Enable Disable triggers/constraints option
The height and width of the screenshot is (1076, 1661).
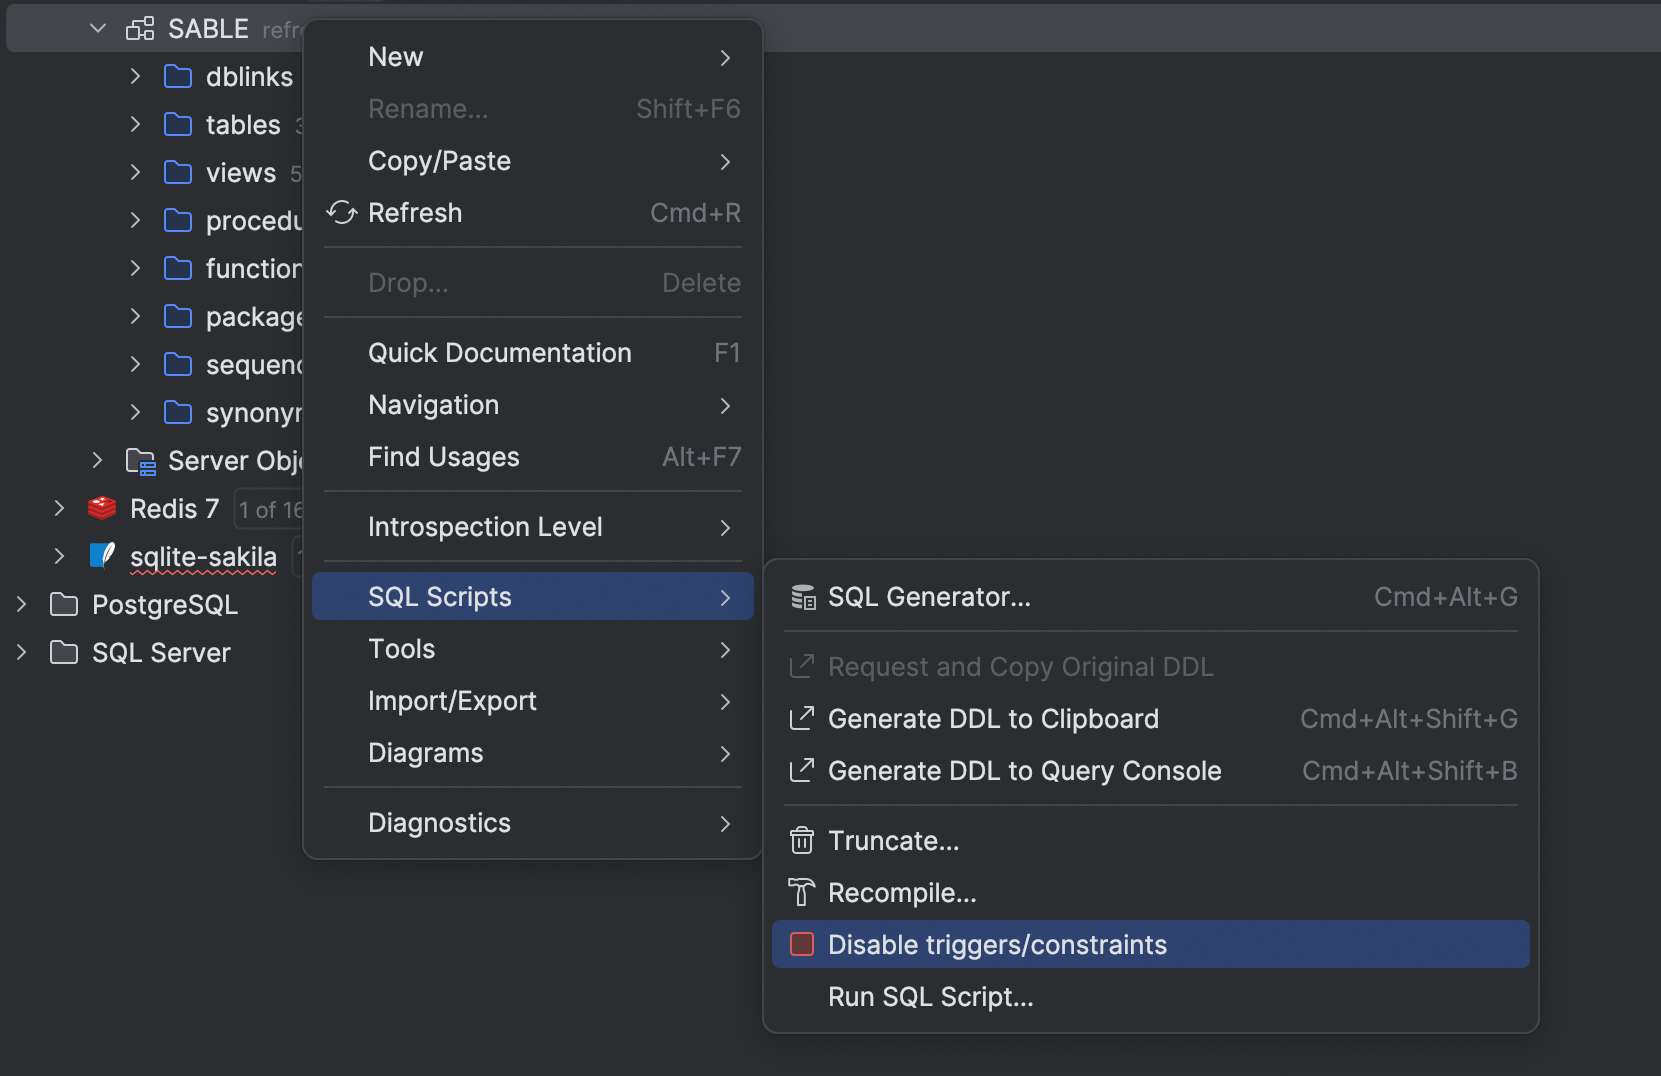[997, 944]
